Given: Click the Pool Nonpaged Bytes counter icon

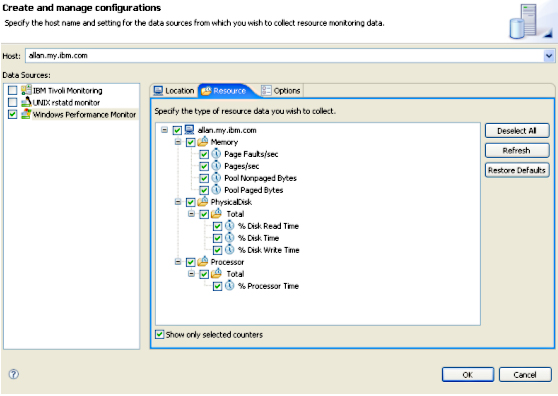Looking at the screenshot, I should coord(216,178).
